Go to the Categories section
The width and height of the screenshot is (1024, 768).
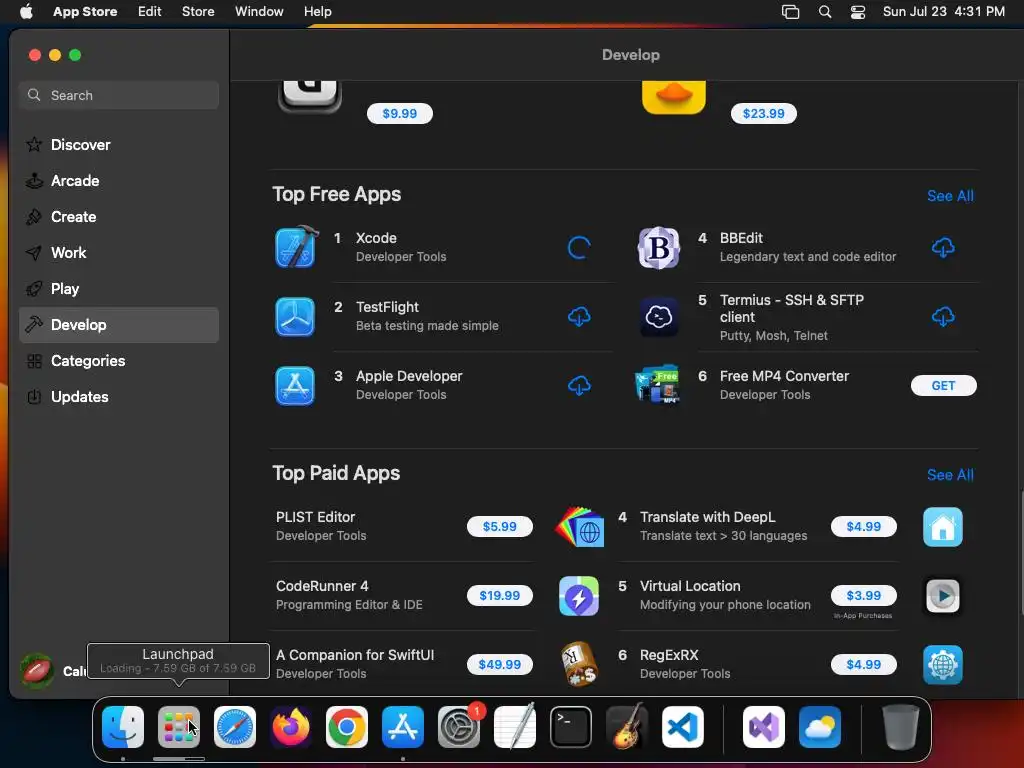pyautogui.click(x=119, y=360)
